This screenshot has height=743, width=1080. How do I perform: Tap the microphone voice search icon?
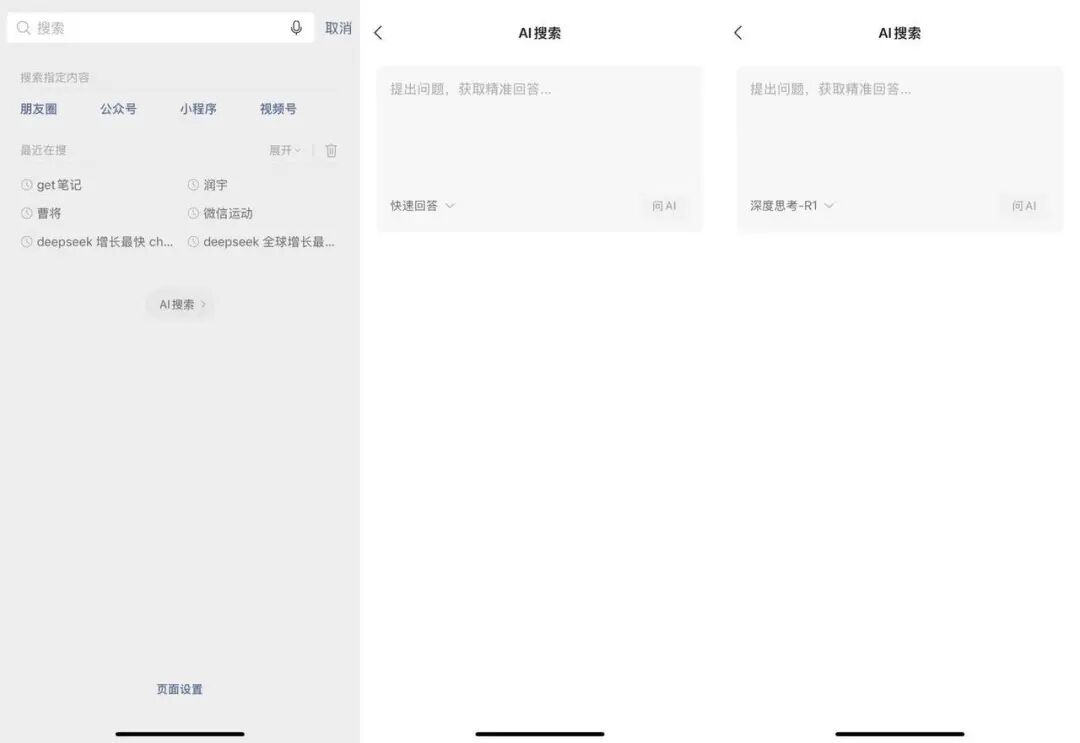(296, 28)
